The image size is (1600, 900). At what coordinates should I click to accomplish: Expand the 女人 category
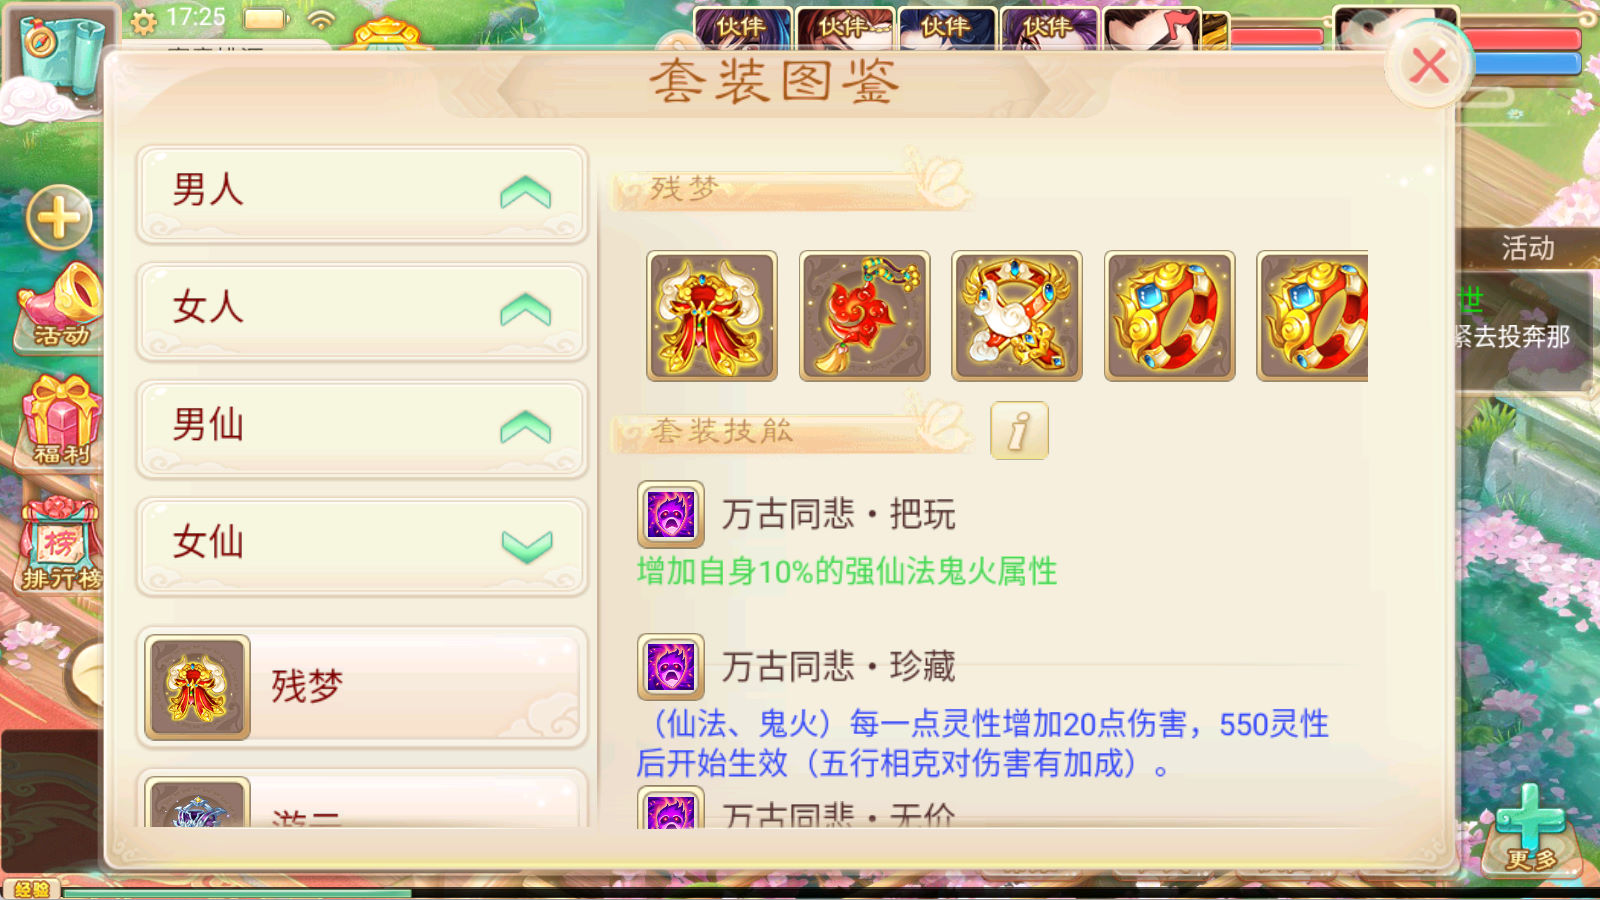[x=362, y=311]
